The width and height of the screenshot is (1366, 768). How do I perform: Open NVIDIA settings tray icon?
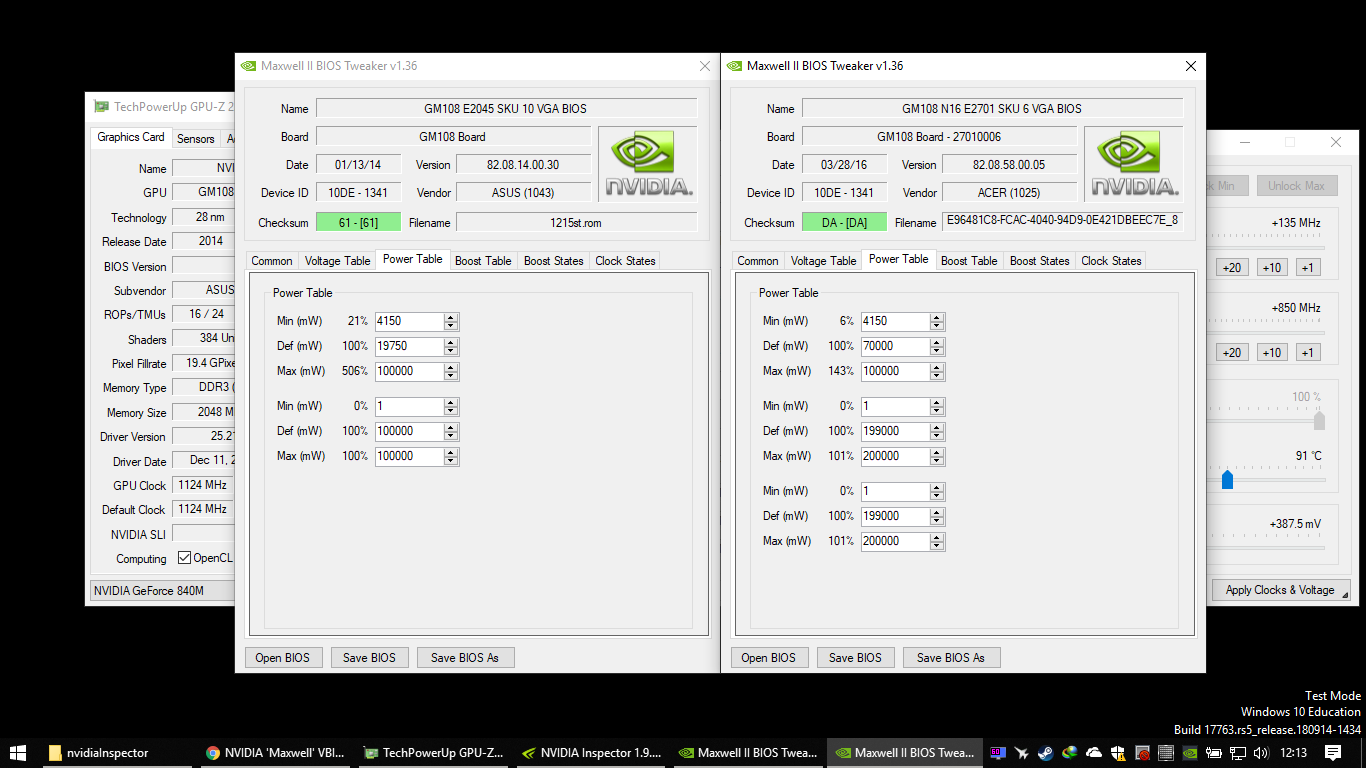pyautogui.click(x=1190, y=753)
